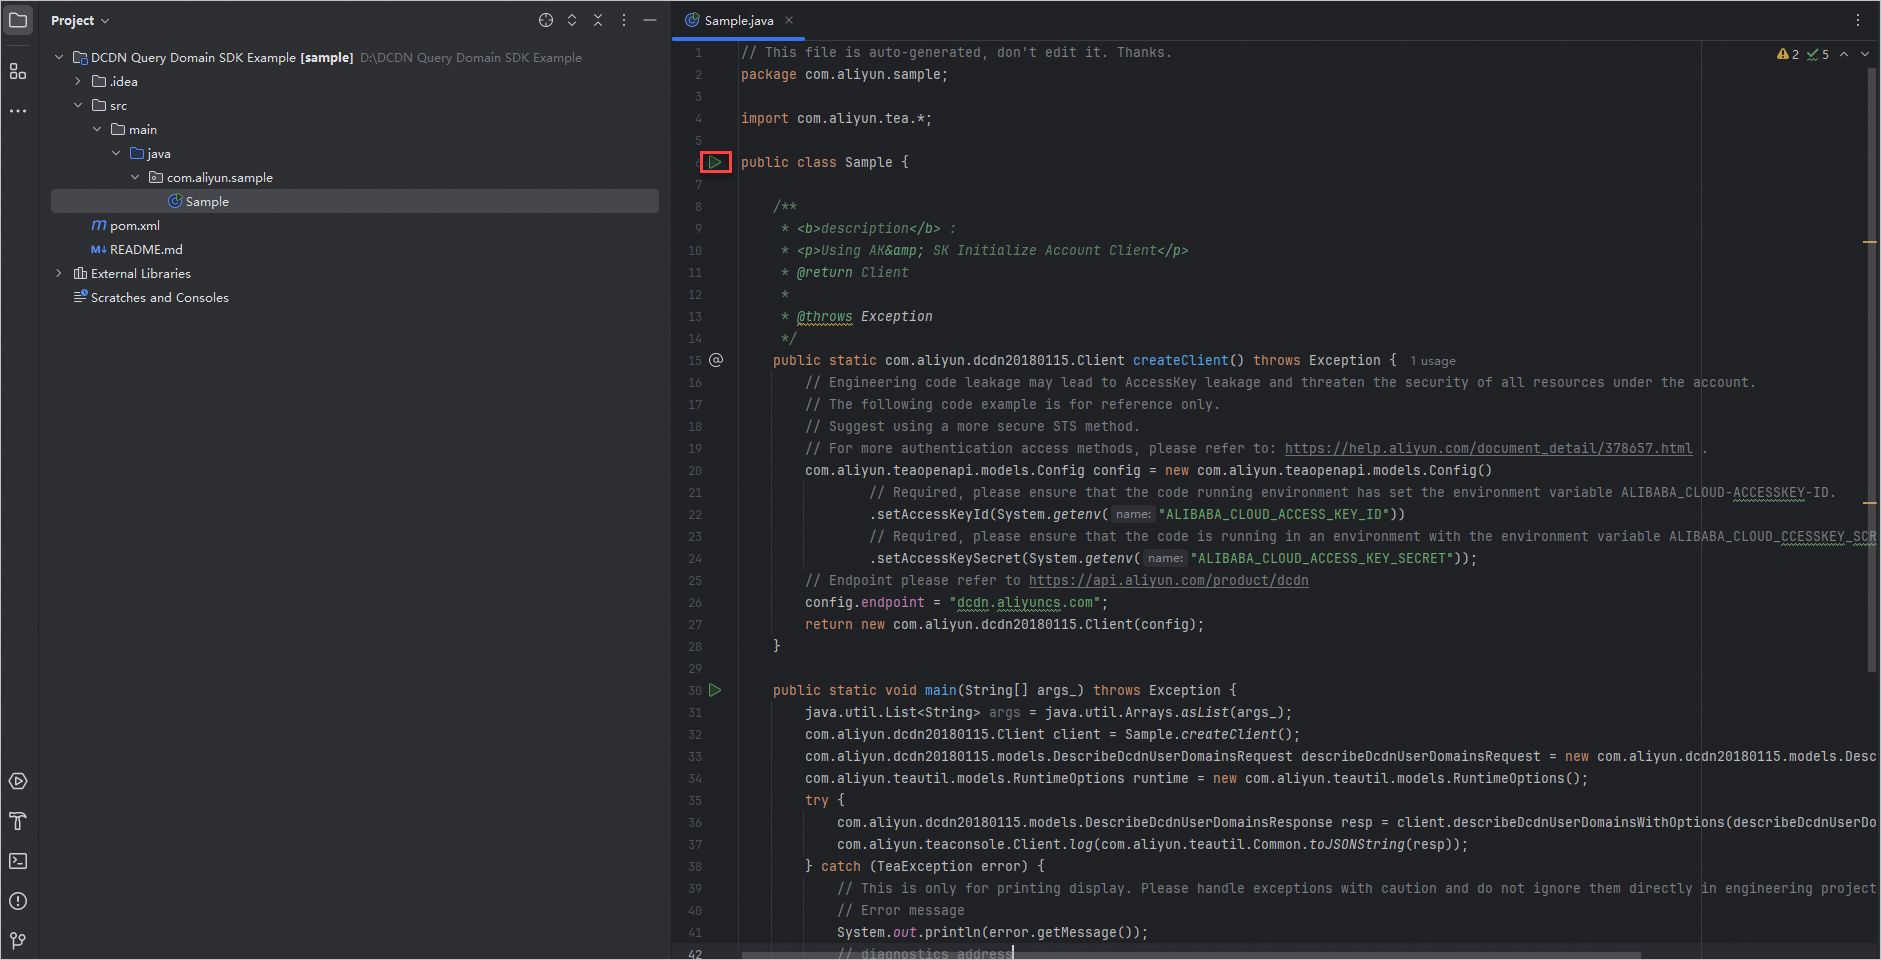Open pom.xml in project tree
The width and height of the screenshot is (1881, 960).
coord(134,225)
